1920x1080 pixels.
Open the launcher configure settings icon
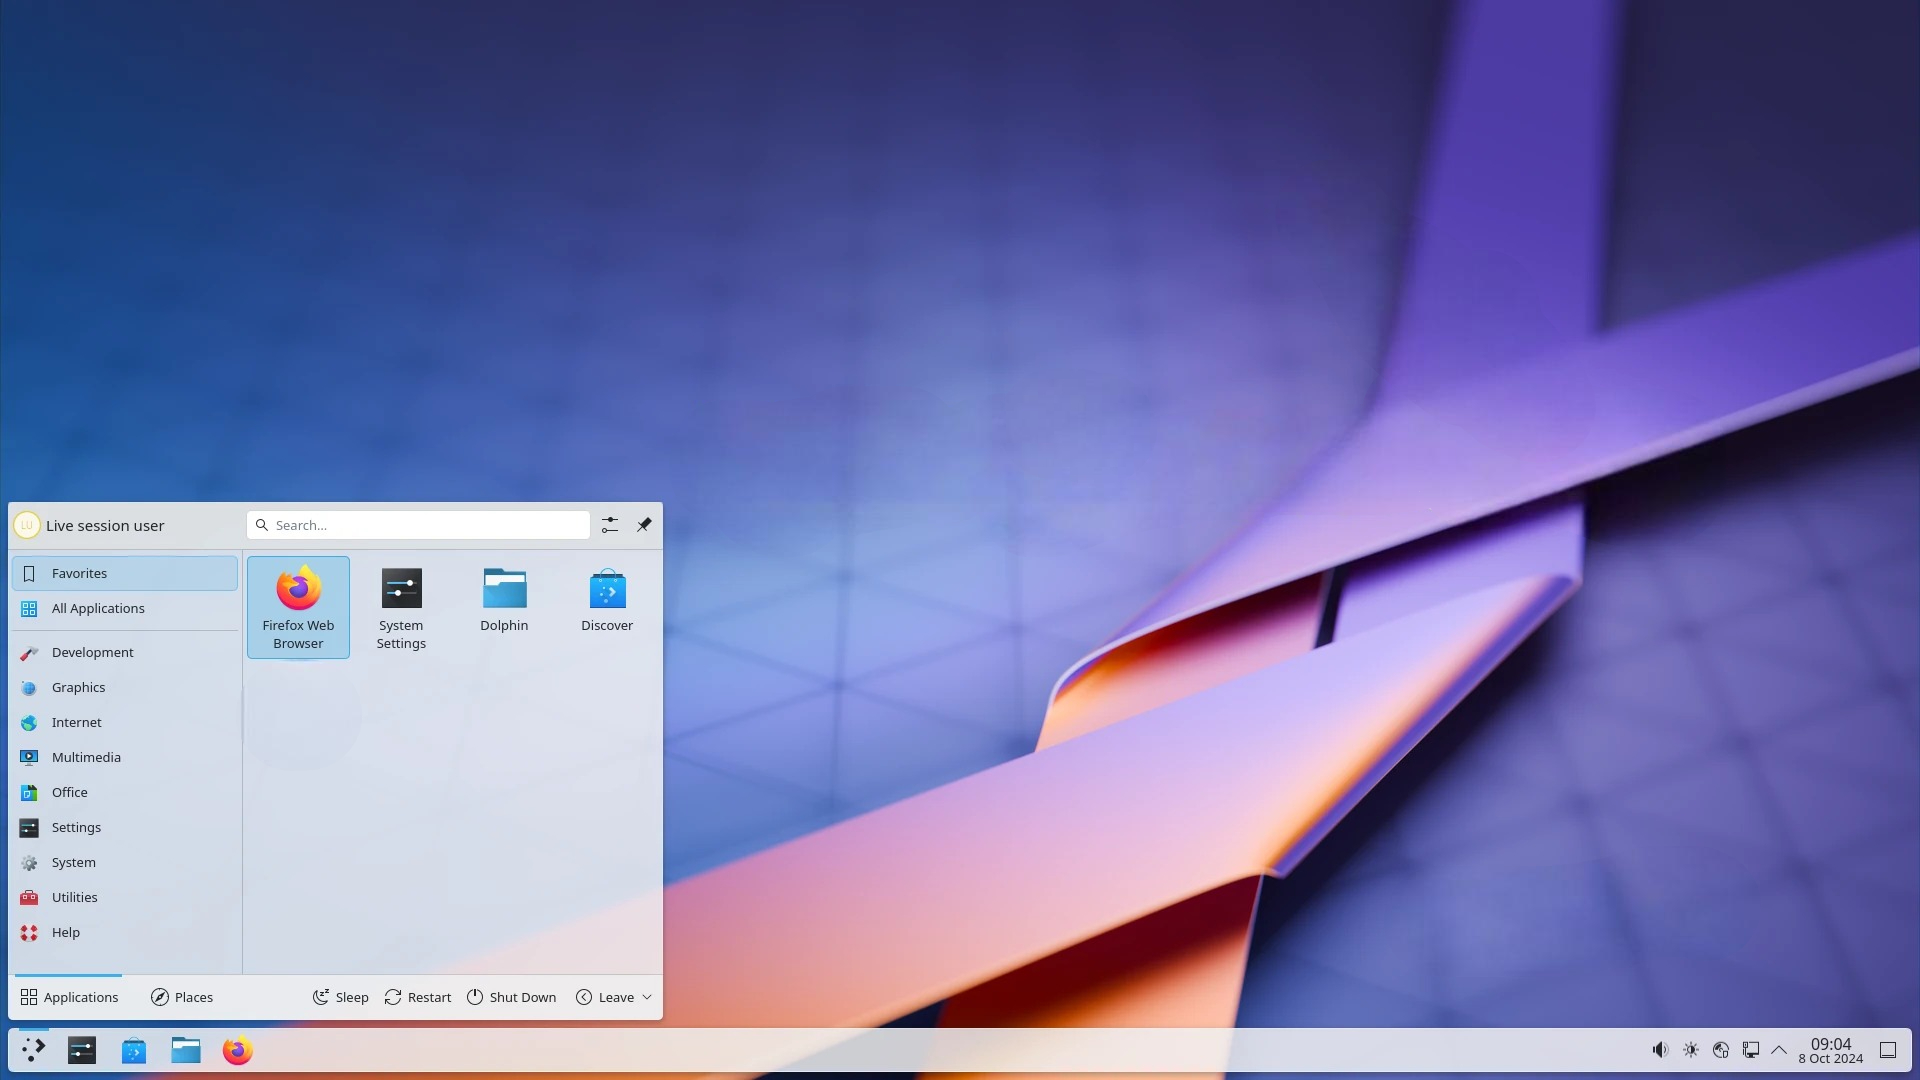coord(610,525)
